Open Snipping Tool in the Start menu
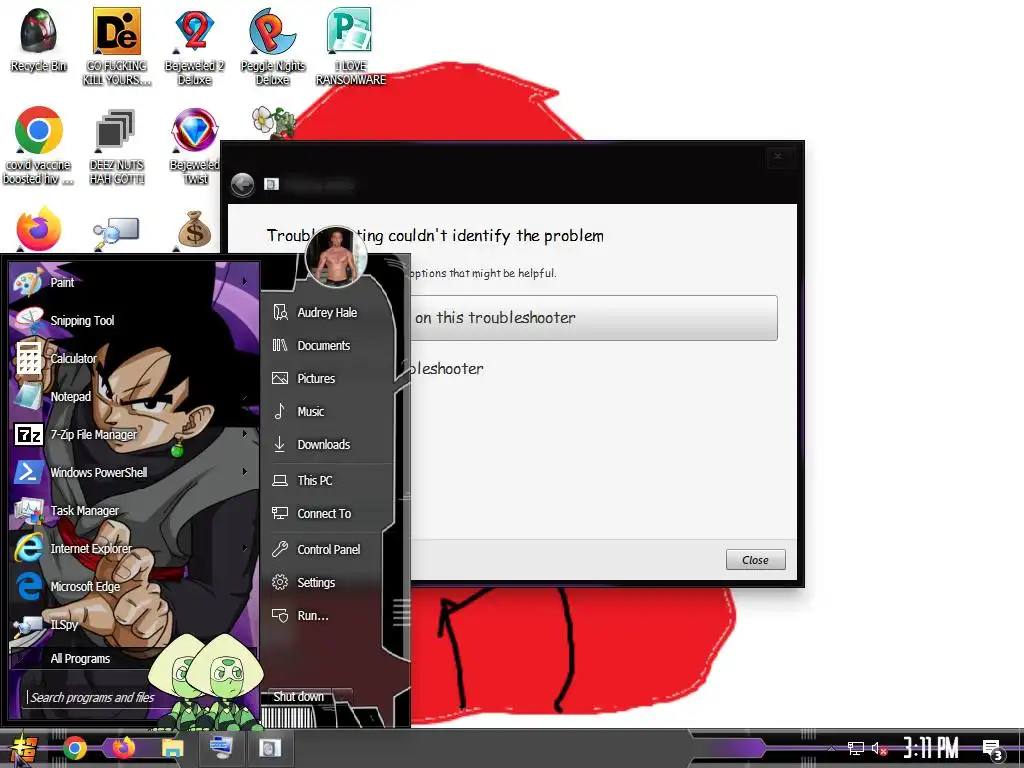The image size is (1024, 768). 134,321
